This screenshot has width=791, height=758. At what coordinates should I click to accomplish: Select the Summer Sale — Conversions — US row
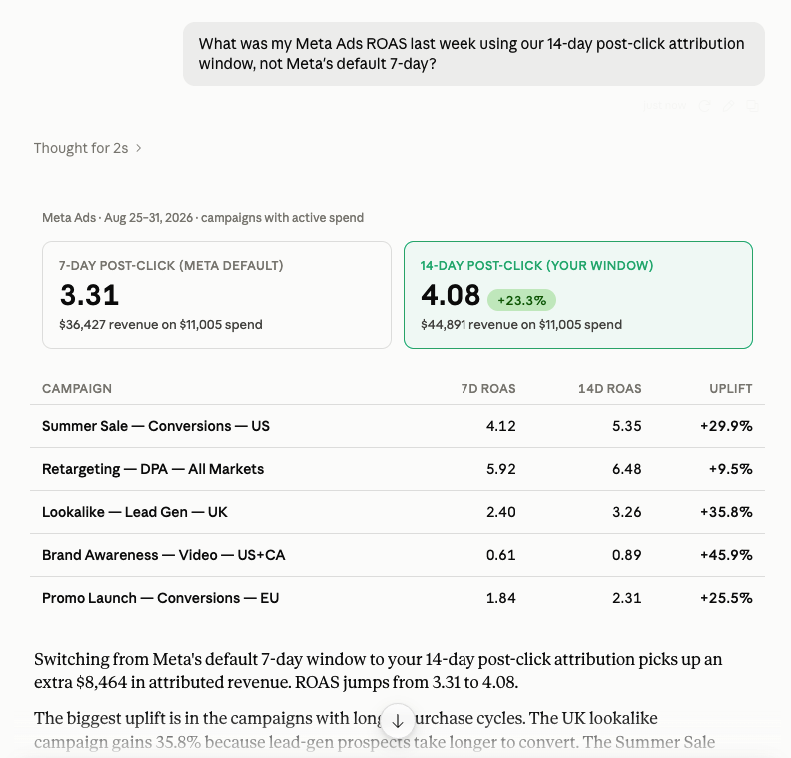[398, 426]
